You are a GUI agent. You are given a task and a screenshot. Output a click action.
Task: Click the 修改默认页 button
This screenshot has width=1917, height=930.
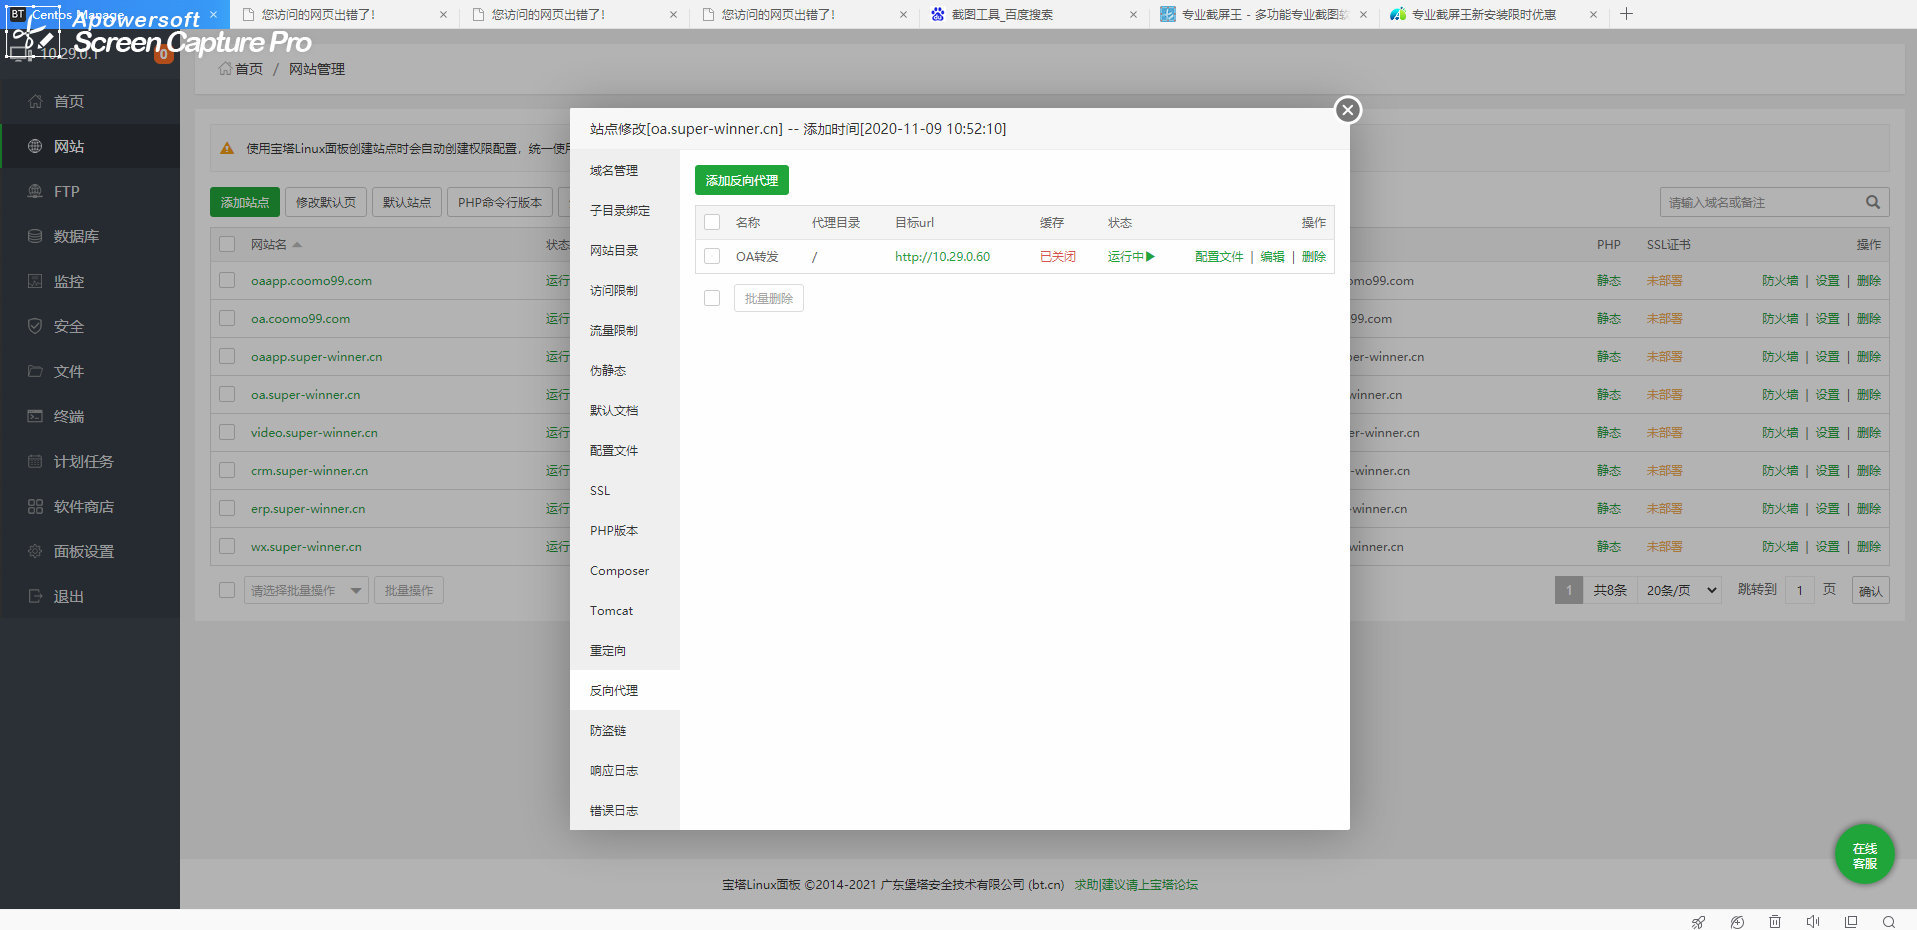(326, 202)
